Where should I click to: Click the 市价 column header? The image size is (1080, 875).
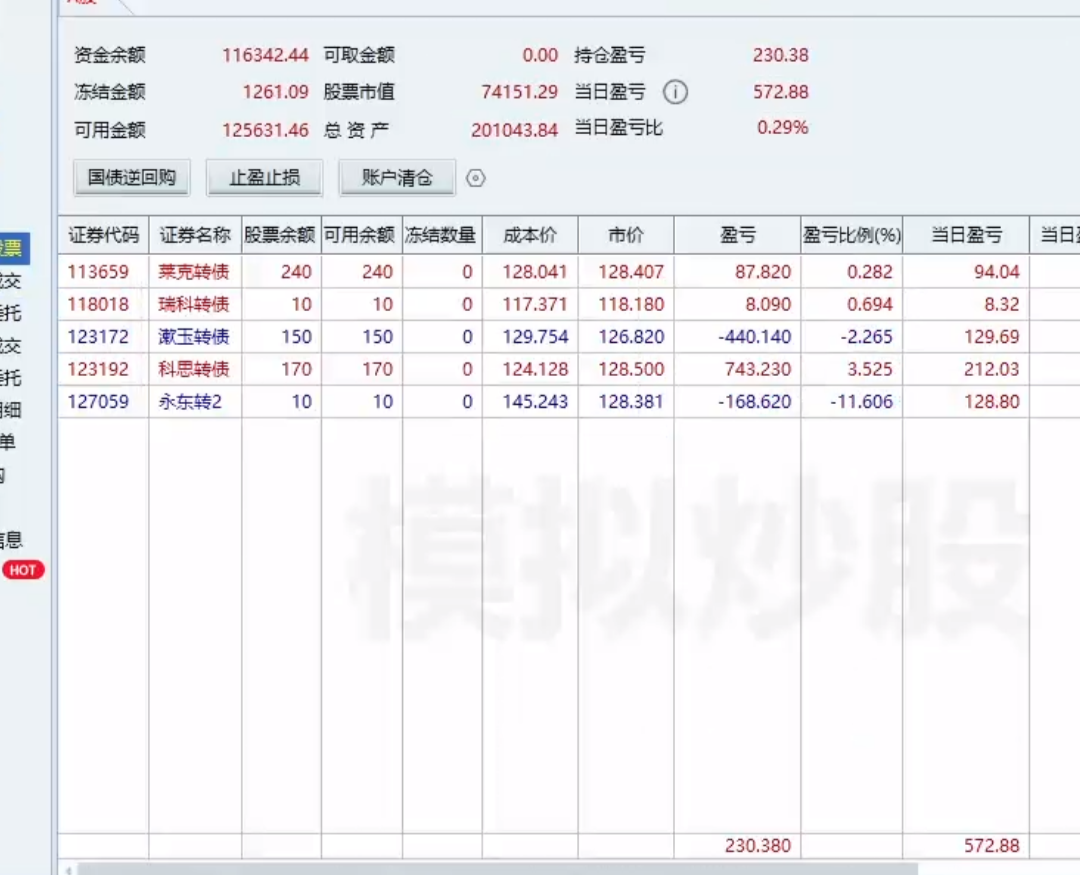click(x=626, y=236)
